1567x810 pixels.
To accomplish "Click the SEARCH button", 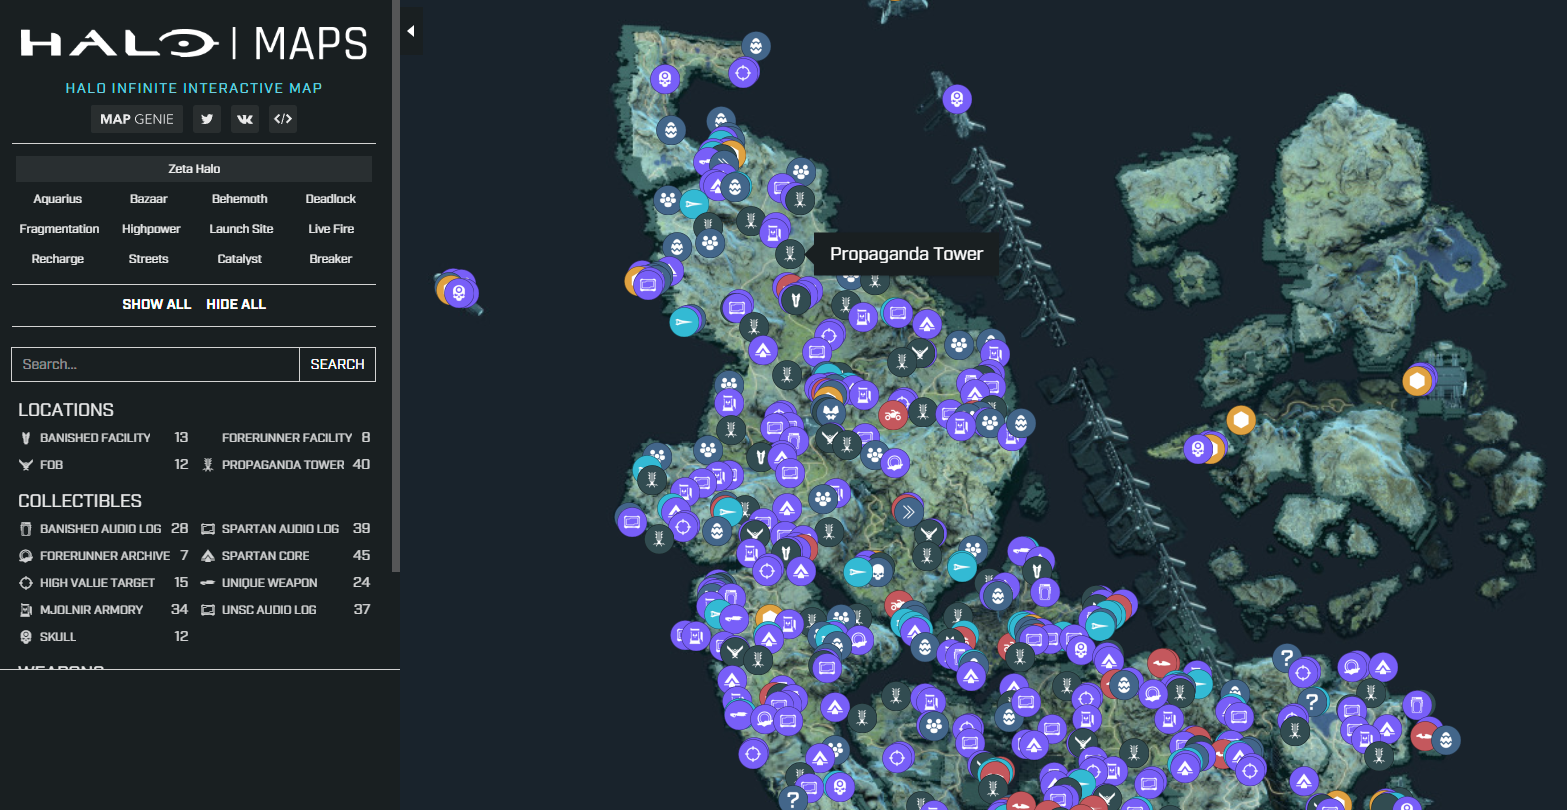I will (x=338, y=364).
